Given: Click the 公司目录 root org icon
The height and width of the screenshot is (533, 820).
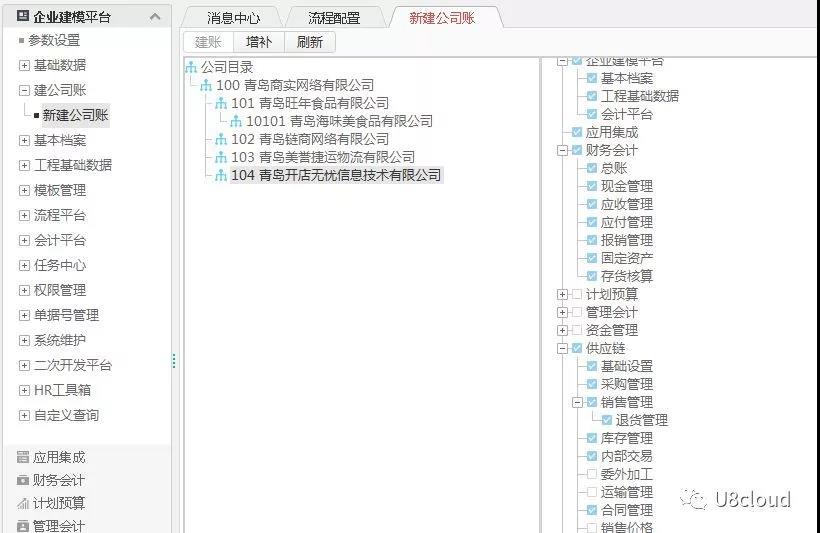Looking at the screenshot, I should [191, 67].
